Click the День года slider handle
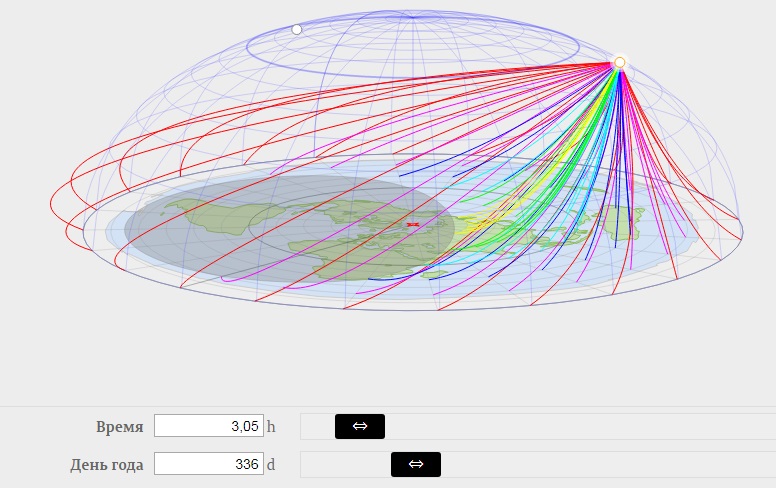Image resolution: width=776 pixels, height=488 pixels. tap(416, 464)
